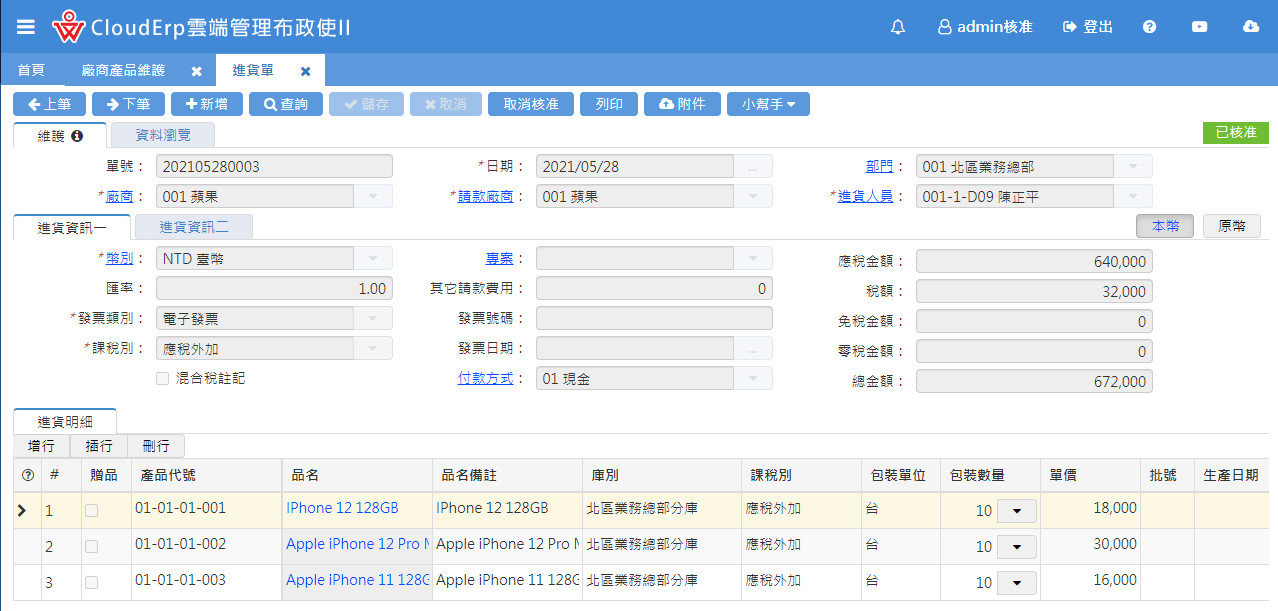Expand 包裝數量 dropdown in row 3
The image size is (1278, 611).
[x=1017, y=583]
